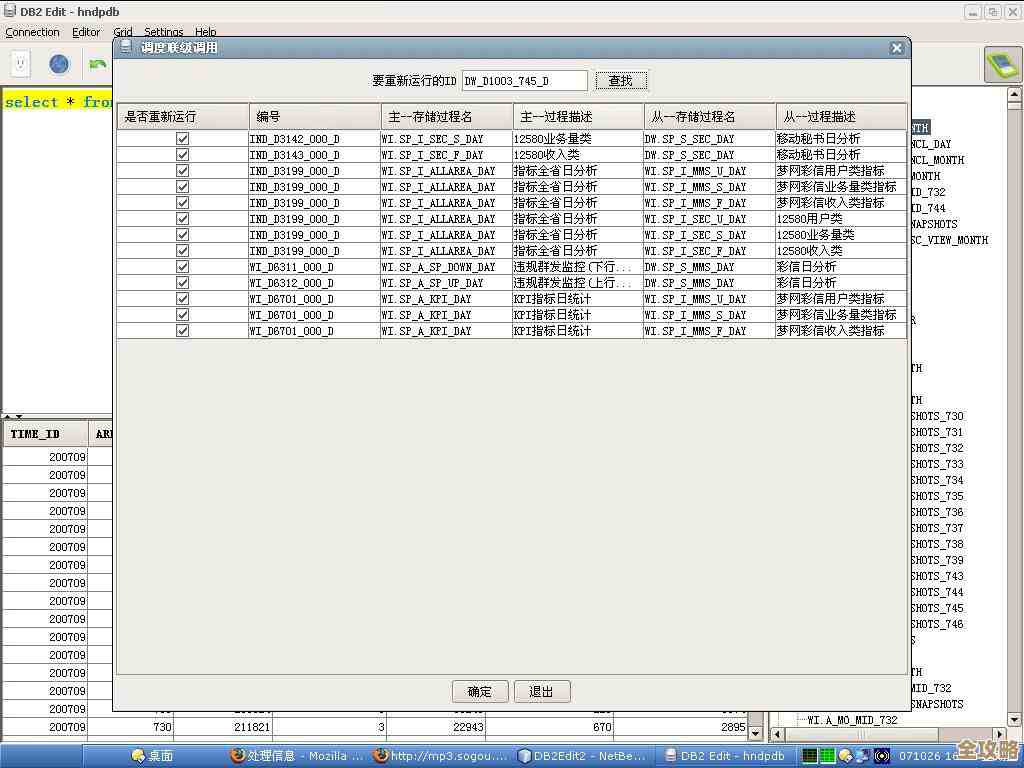Image resolution: width=1024 pixels, height=768 pixels.
Task: Confirm the dialog with the 确定 button
Action: tap(479, 691)
